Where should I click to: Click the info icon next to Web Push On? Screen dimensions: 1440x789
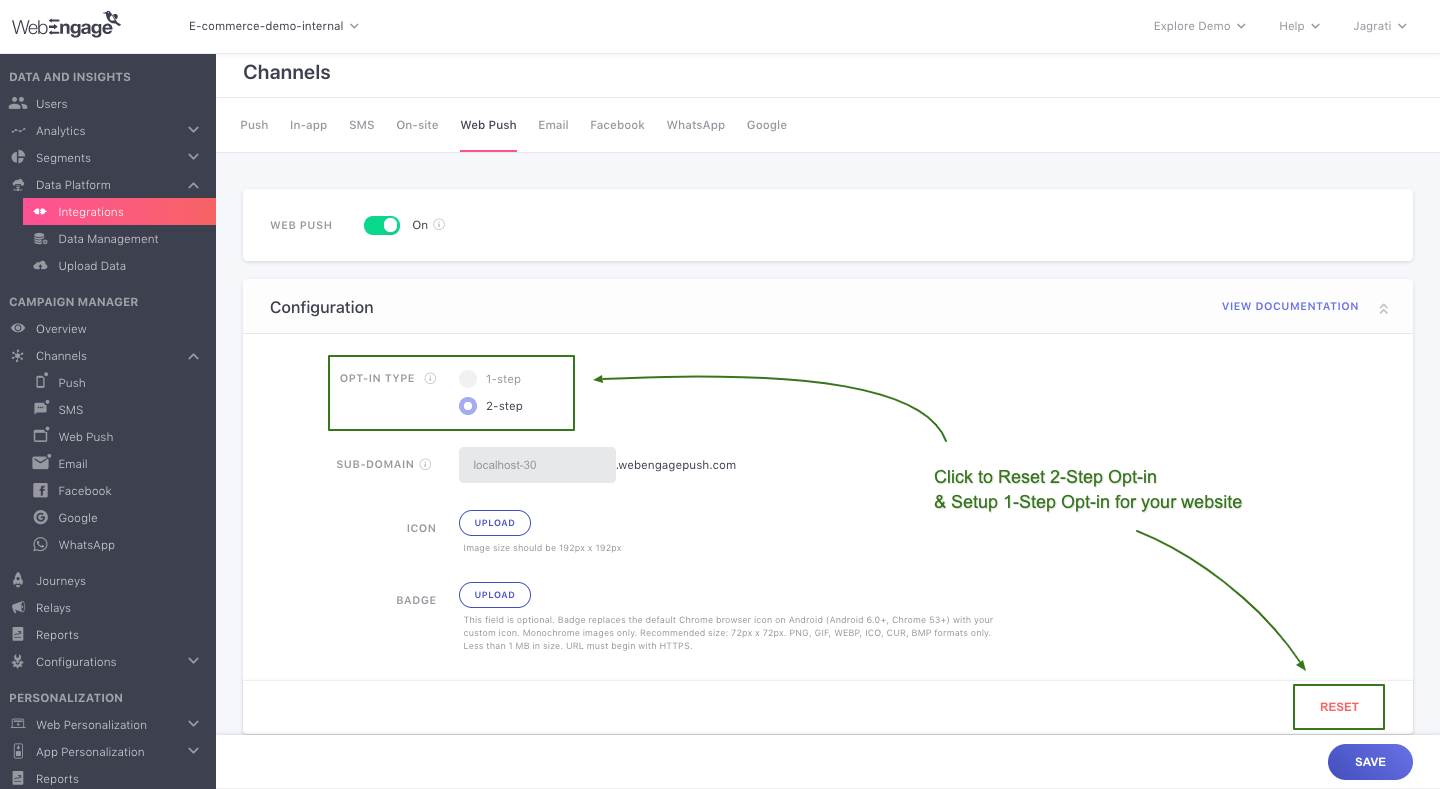[x=439, y=225]
